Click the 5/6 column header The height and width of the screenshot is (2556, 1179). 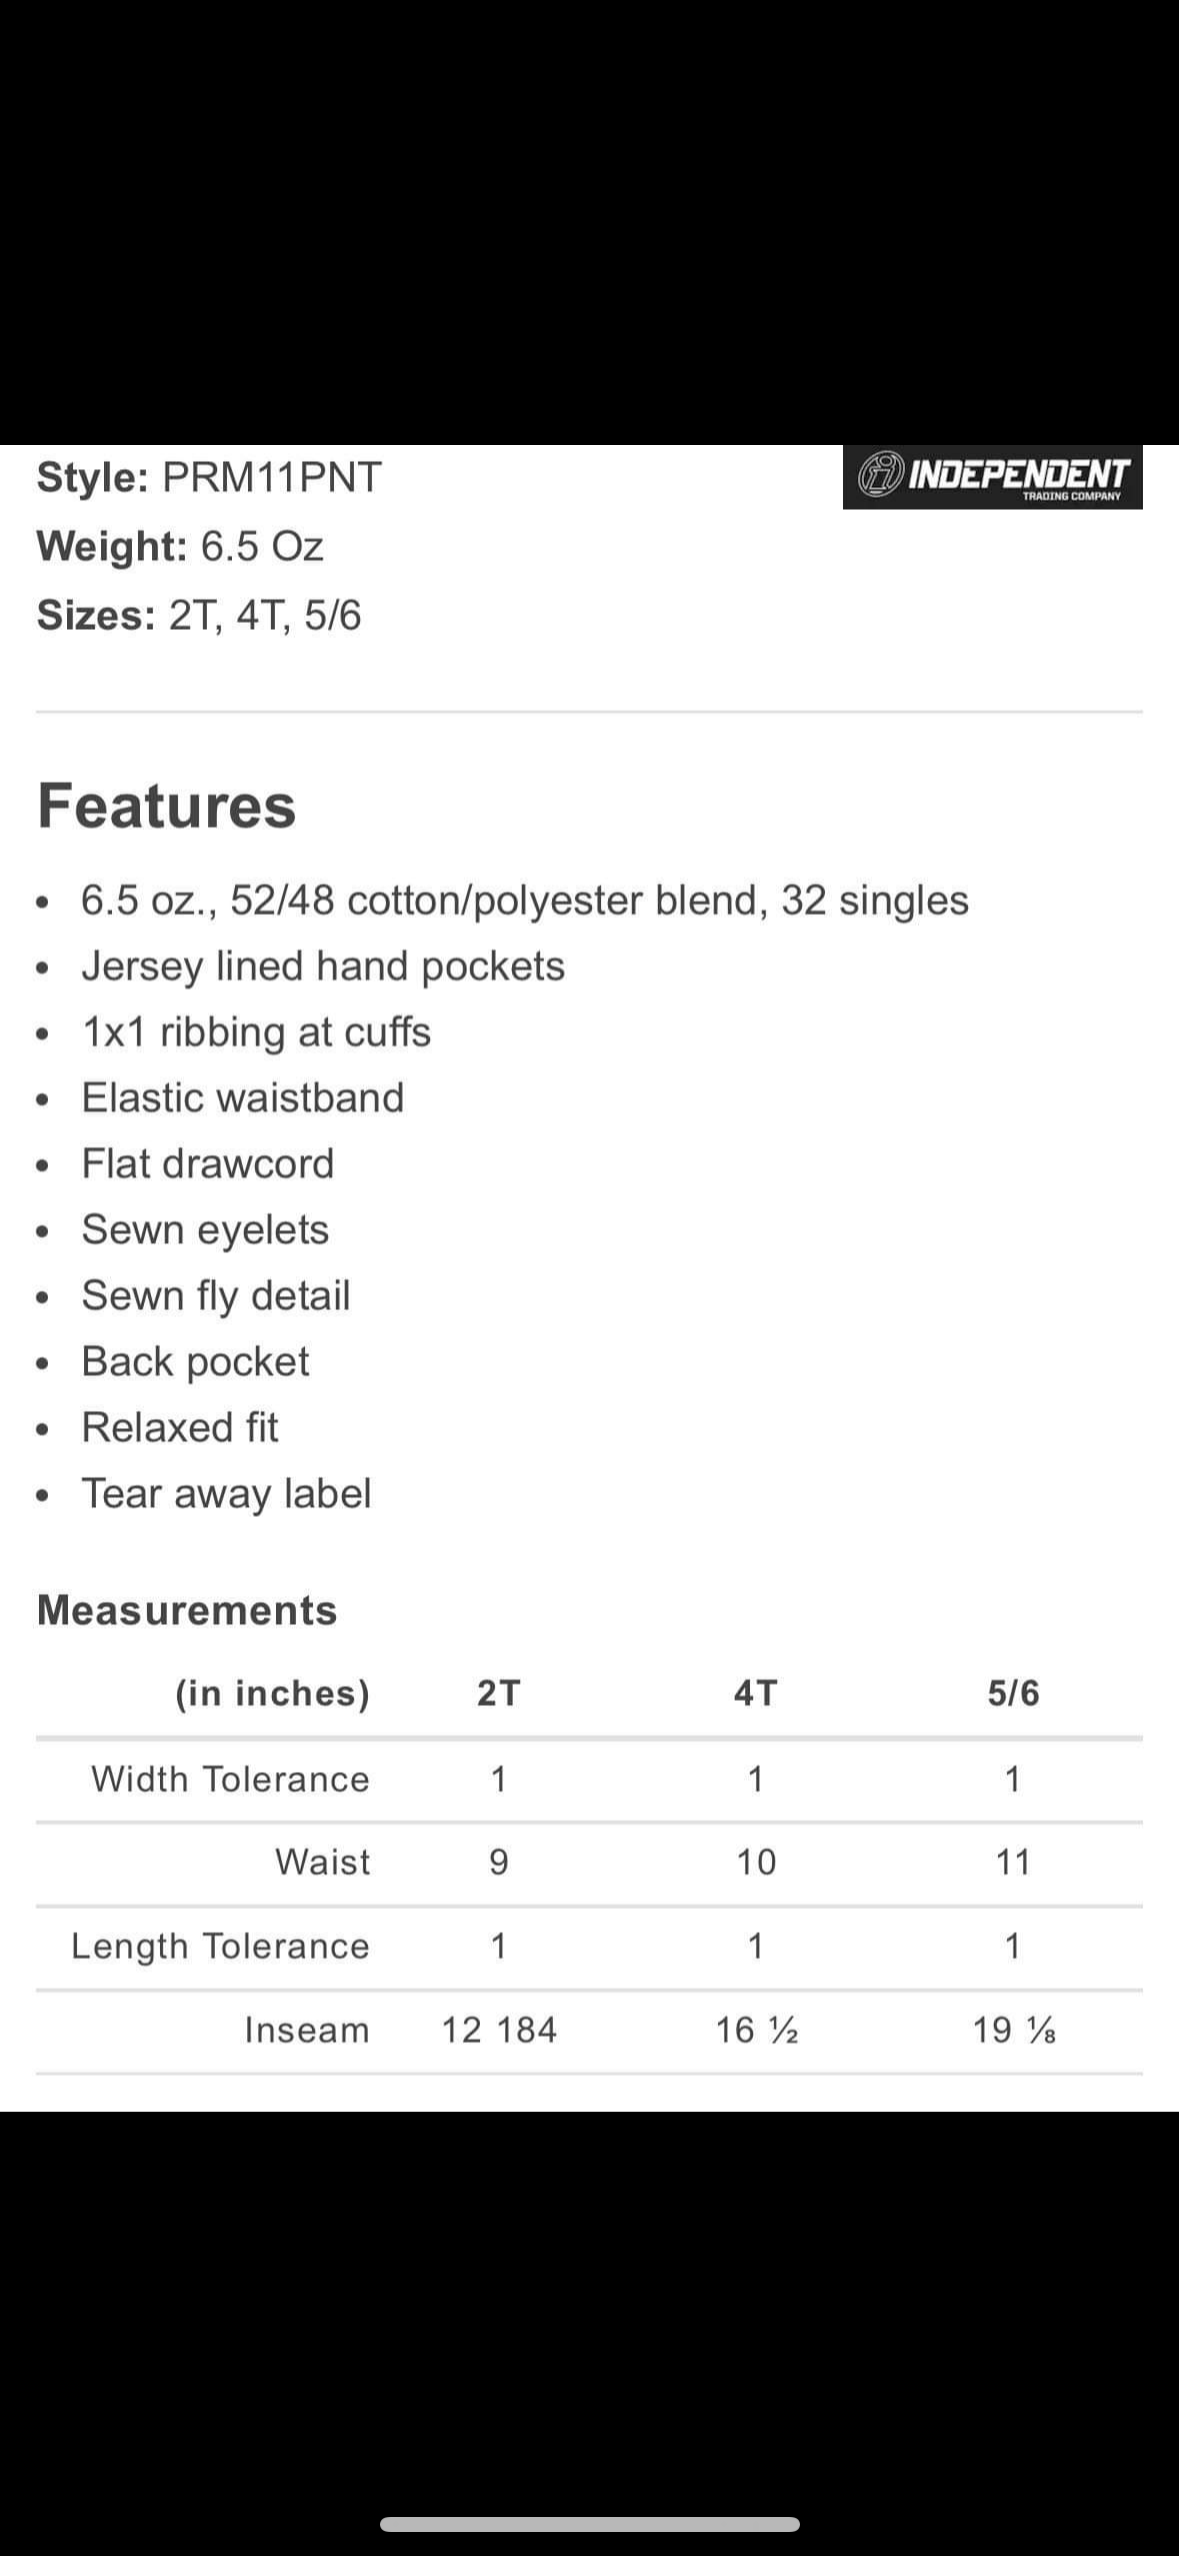[1013, 1693]
